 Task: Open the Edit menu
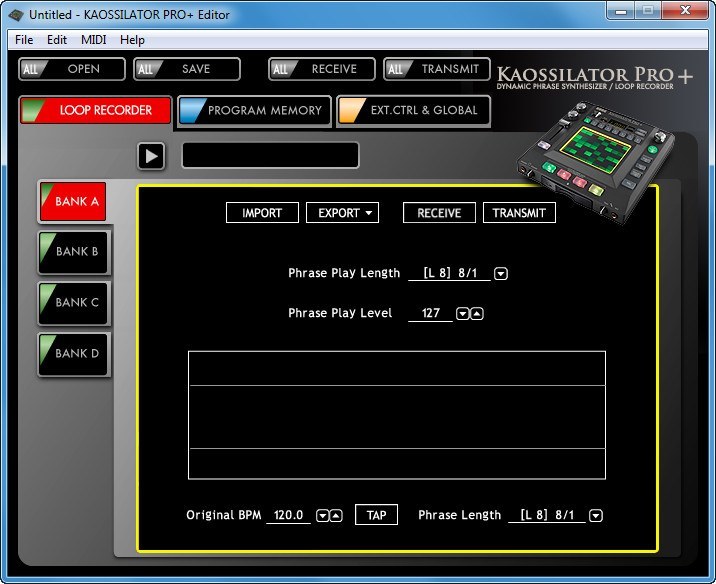[57, 40]
